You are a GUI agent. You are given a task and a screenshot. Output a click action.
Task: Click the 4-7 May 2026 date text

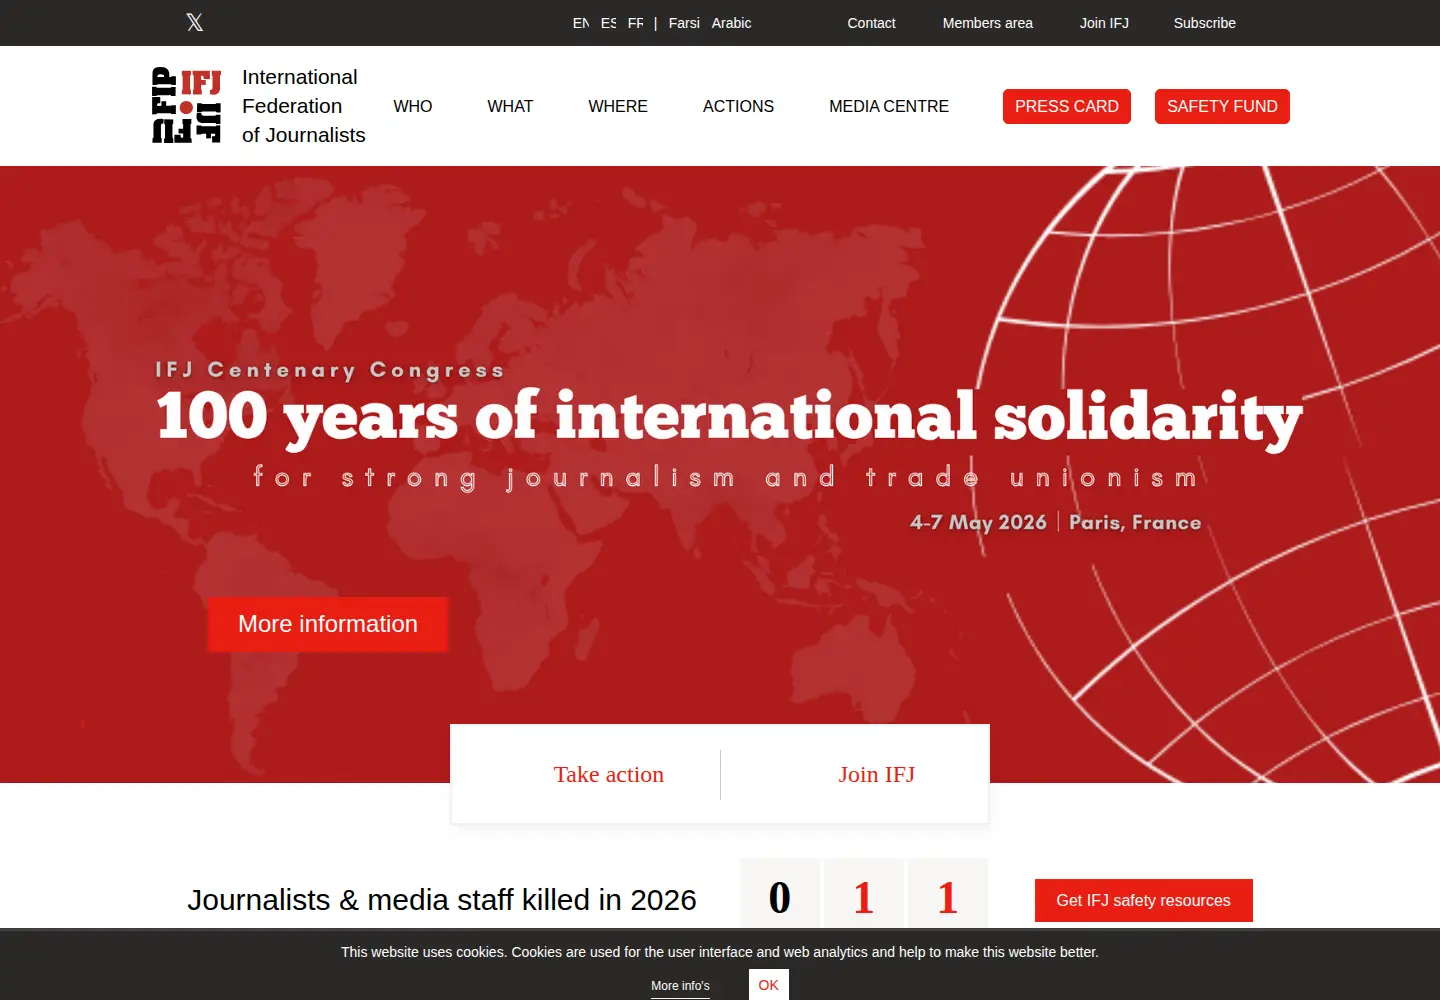(978, 522)
